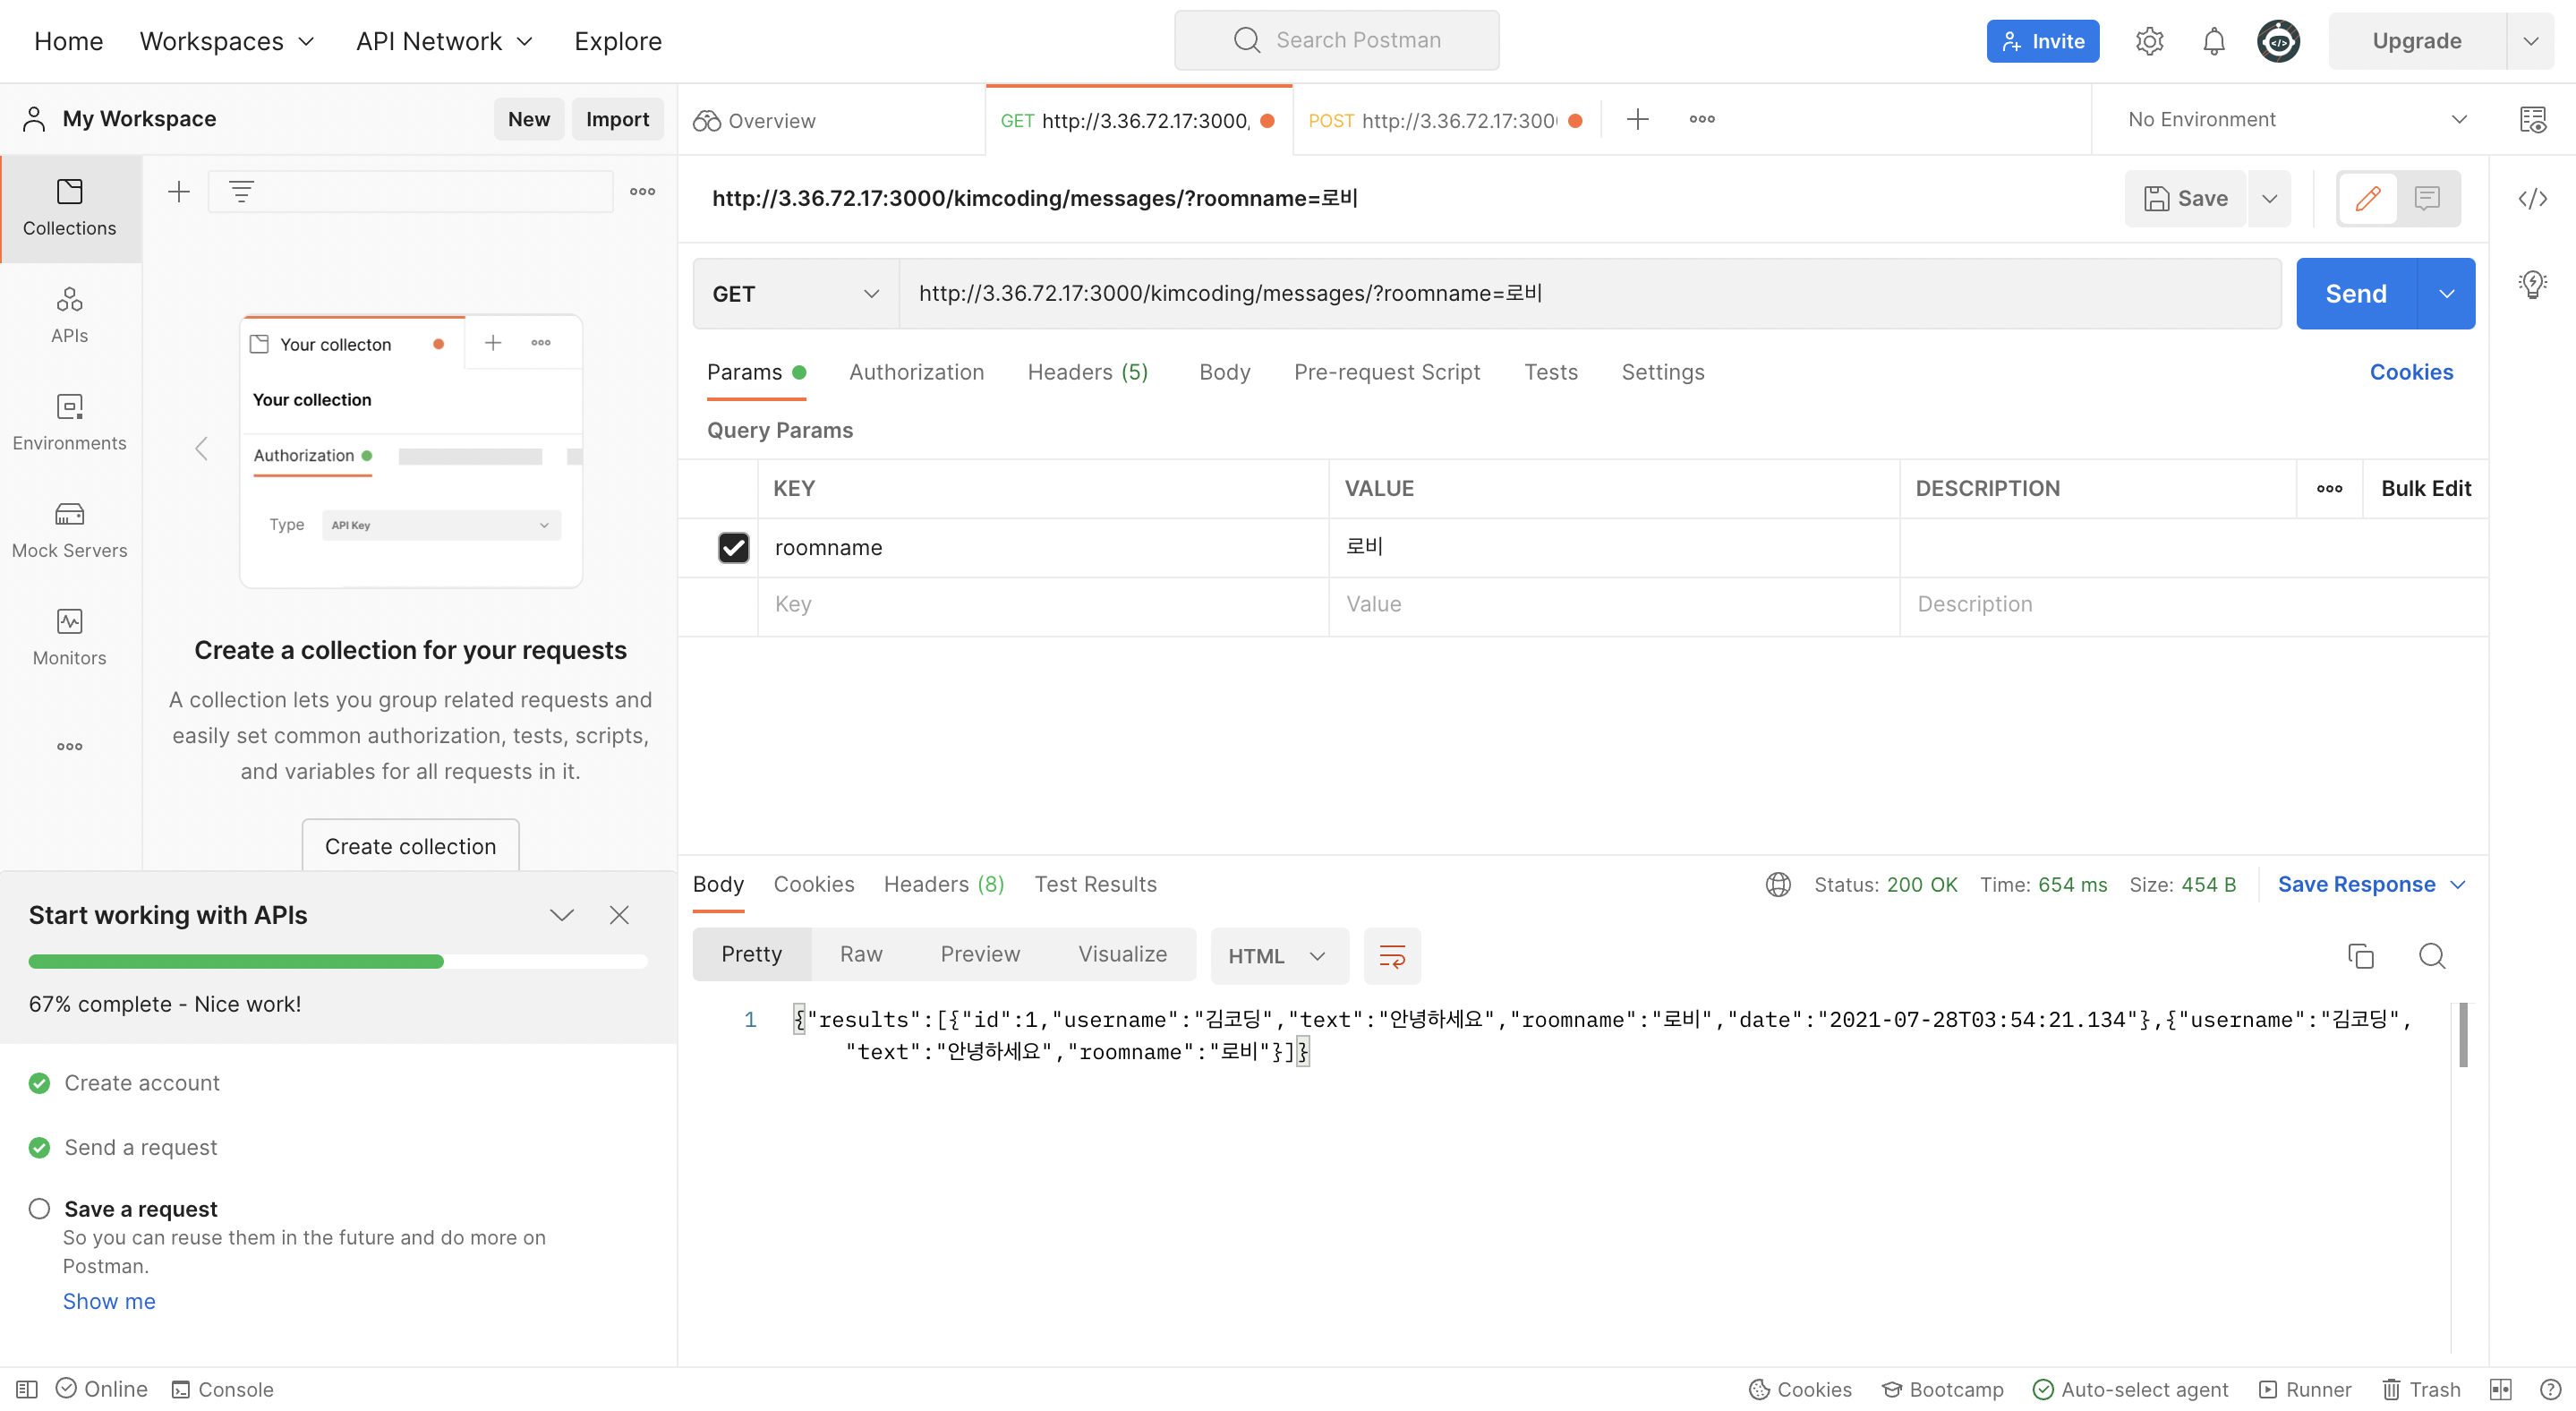Open the environment quick look icon
Viewport: 2576px width, 1411px height.
pyautogui.click(x=2532, y=120)
